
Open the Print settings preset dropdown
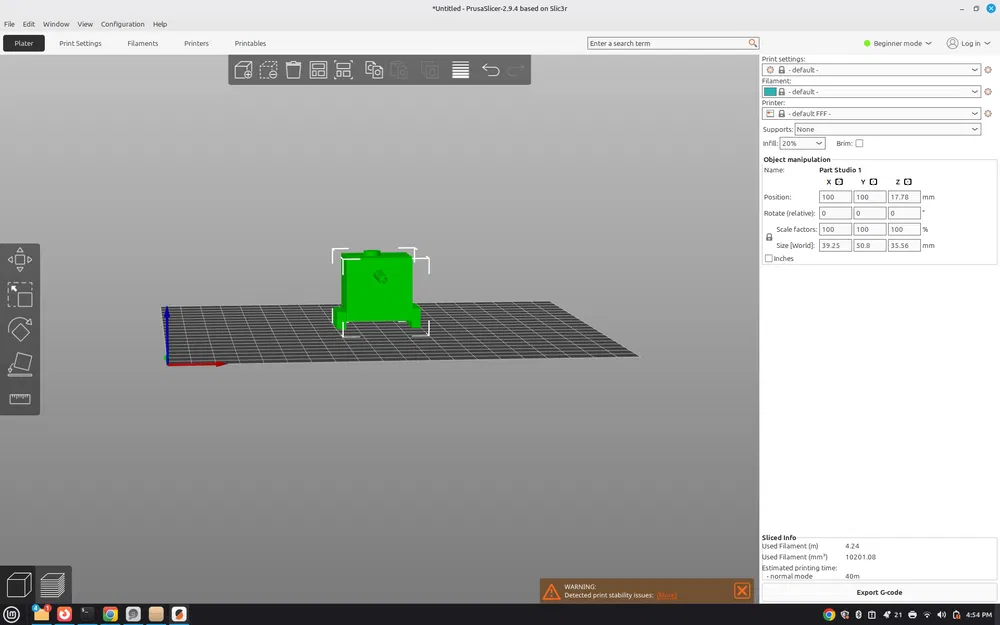tap(871, 70)
